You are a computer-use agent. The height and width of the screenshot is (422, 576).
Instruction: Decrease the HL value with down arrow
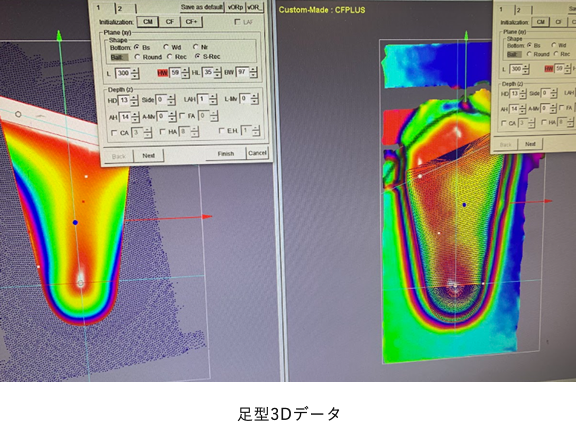[x=217, y=75]
